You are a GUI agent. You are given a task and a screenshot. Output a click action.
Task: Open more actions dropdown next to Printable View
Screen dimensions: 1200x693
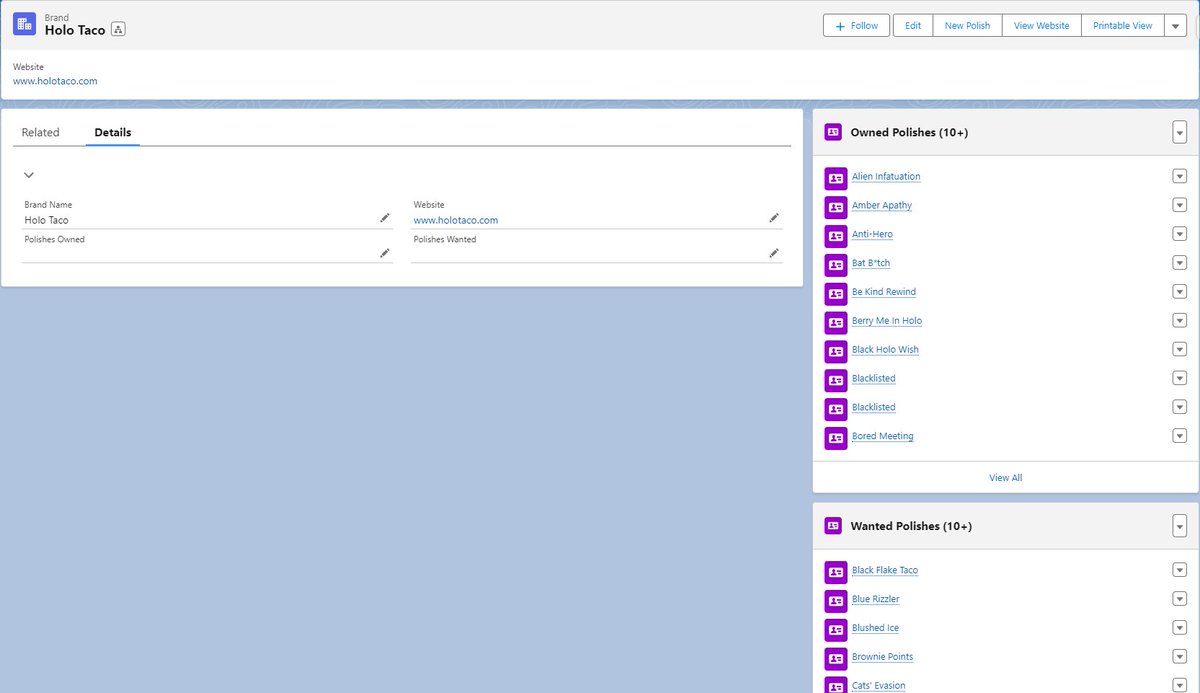[1175, 26]
